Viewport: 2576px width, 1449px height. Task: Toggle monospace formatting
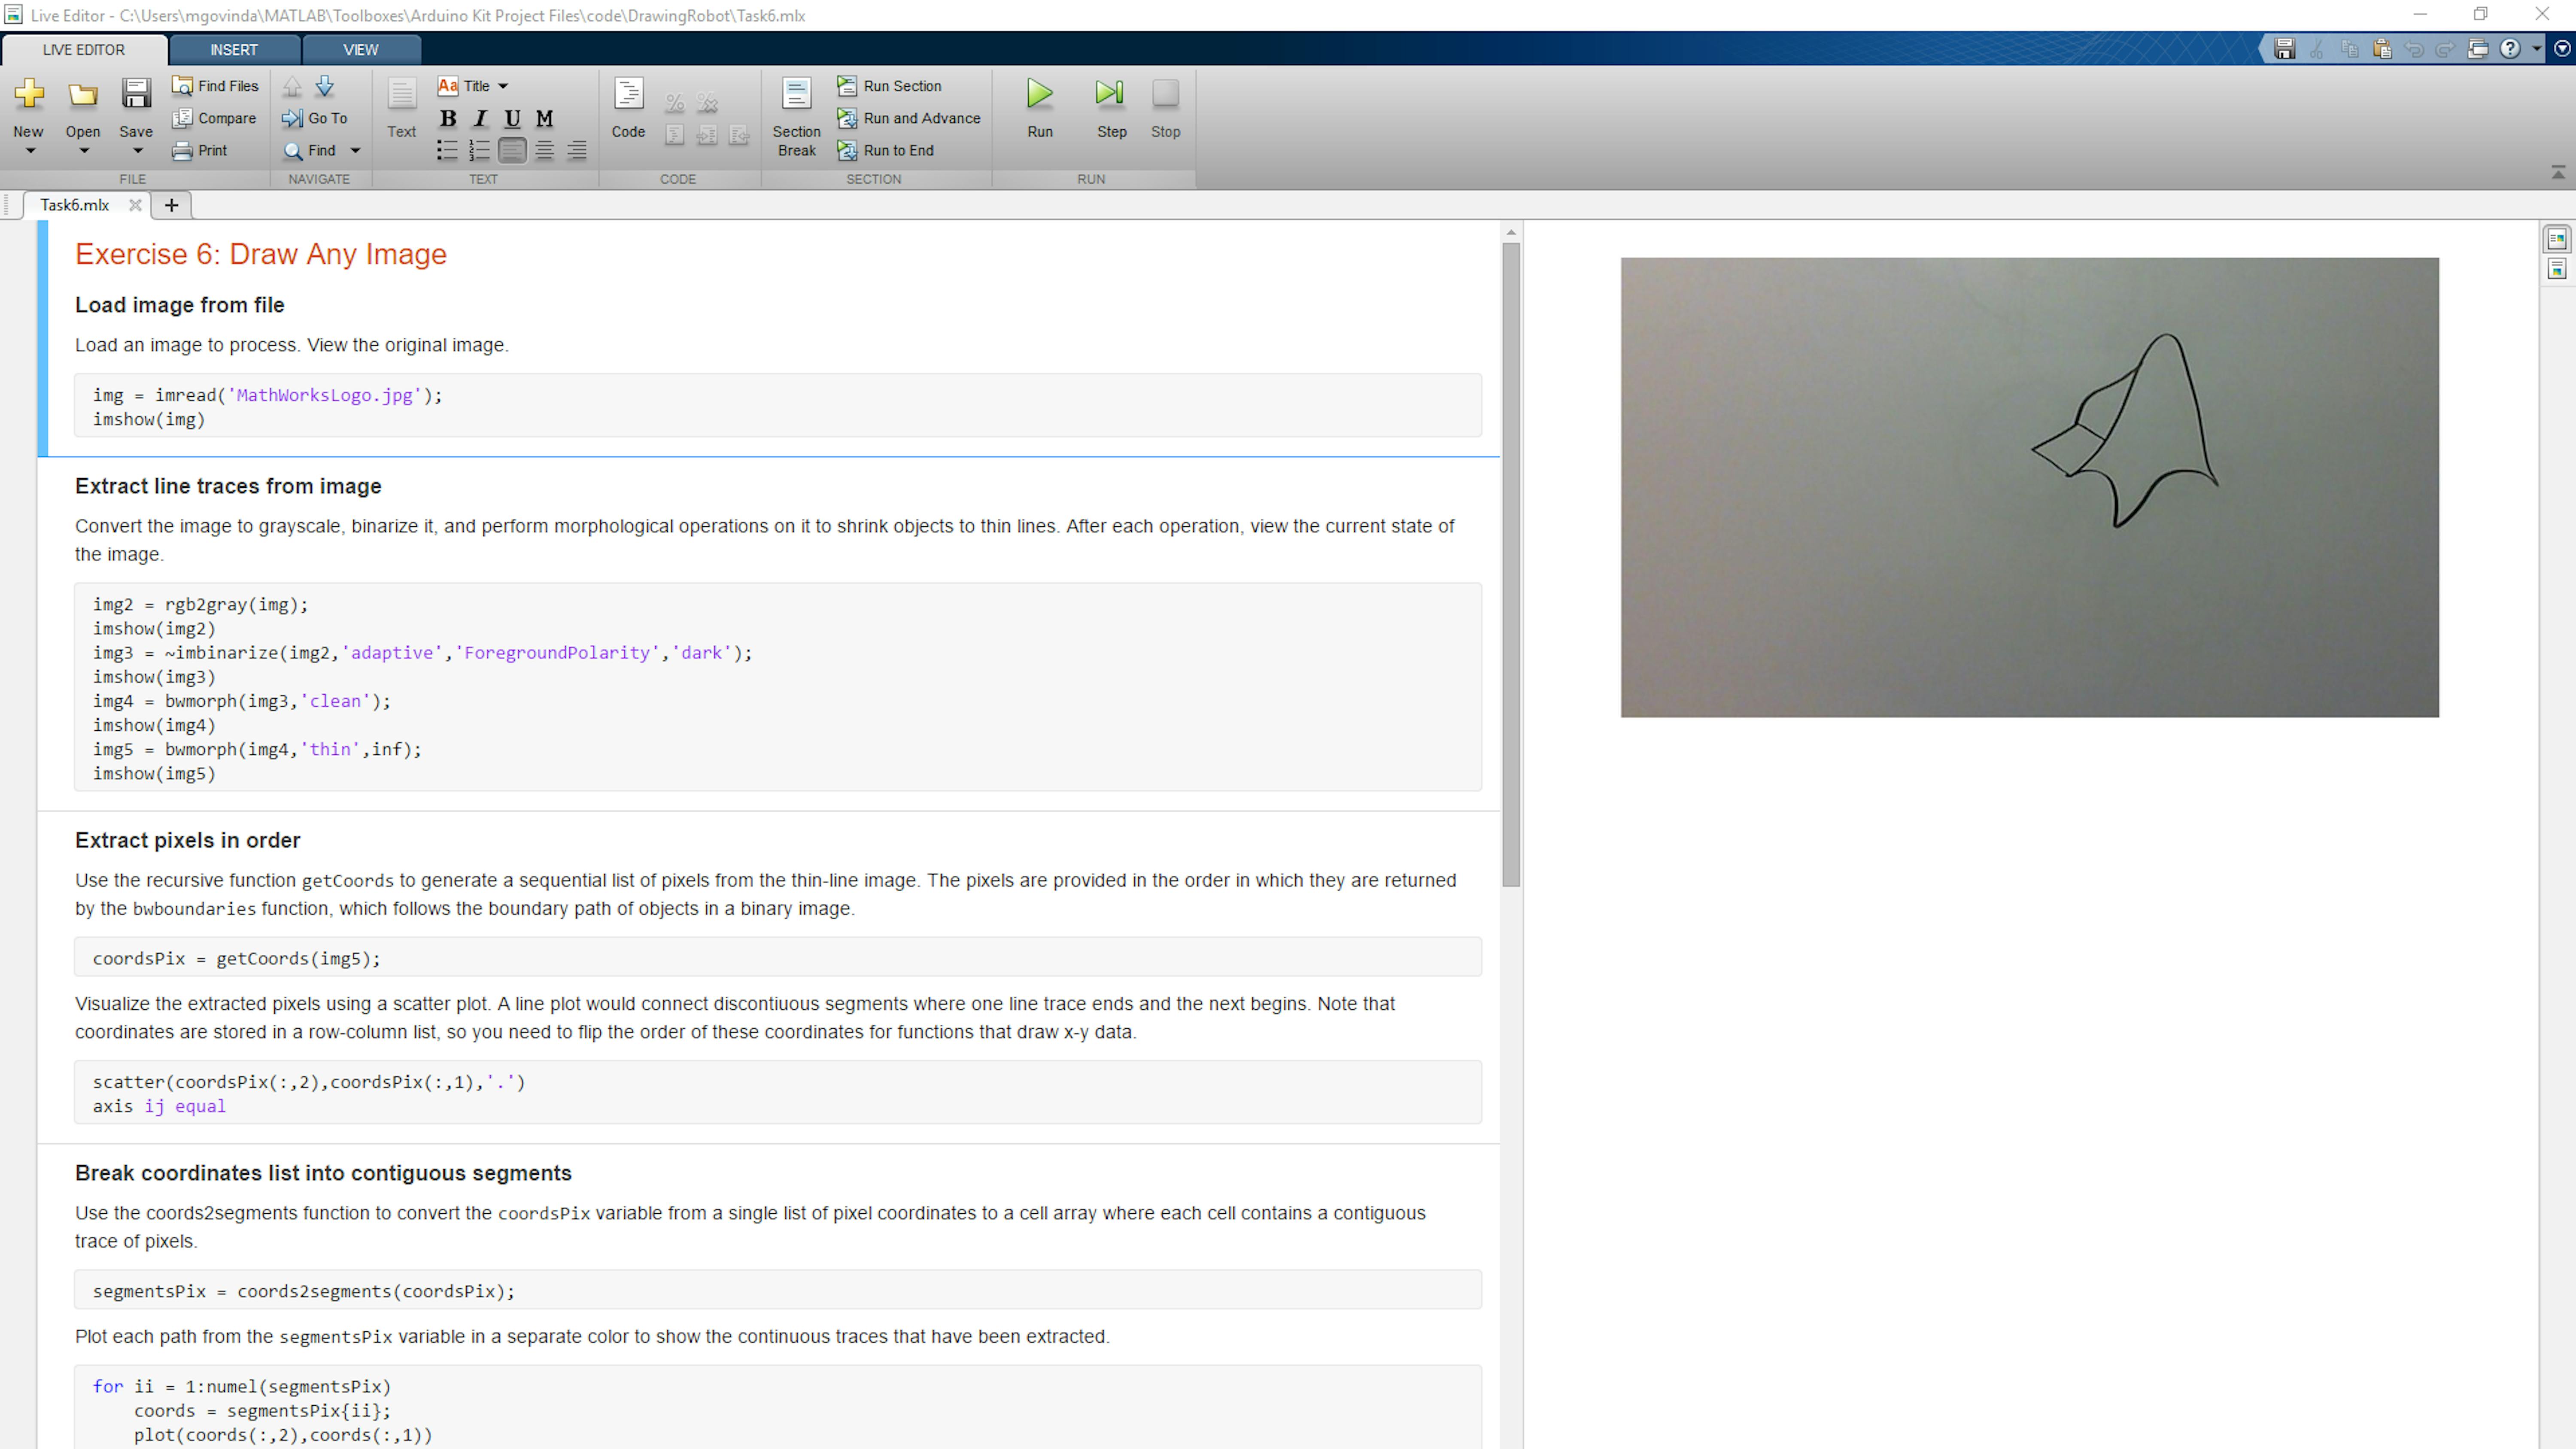tap(544, 118)
